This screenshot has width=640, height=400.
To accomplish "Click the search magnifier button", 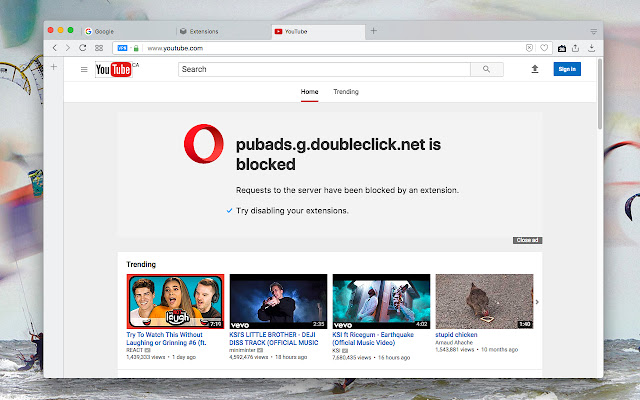I will click(487, 69).
